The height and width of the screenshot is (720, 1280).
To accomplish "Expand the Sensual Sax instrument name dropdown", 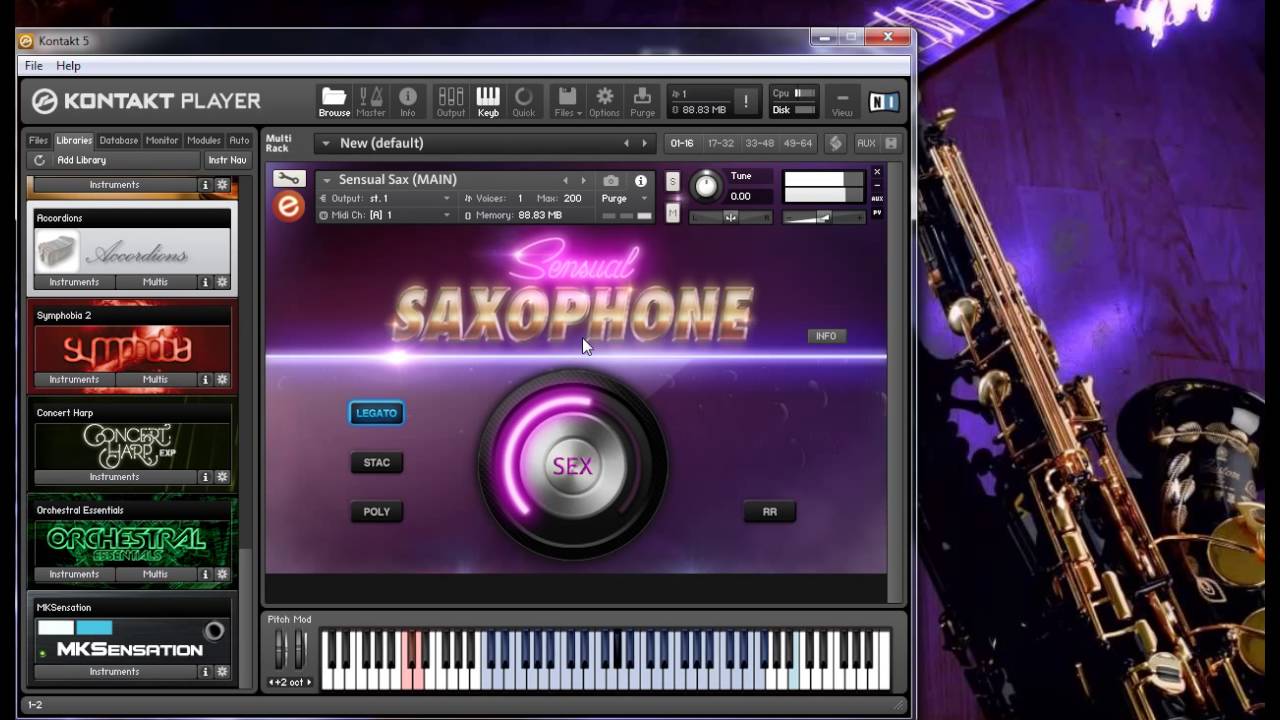I will tap(326, 180).
